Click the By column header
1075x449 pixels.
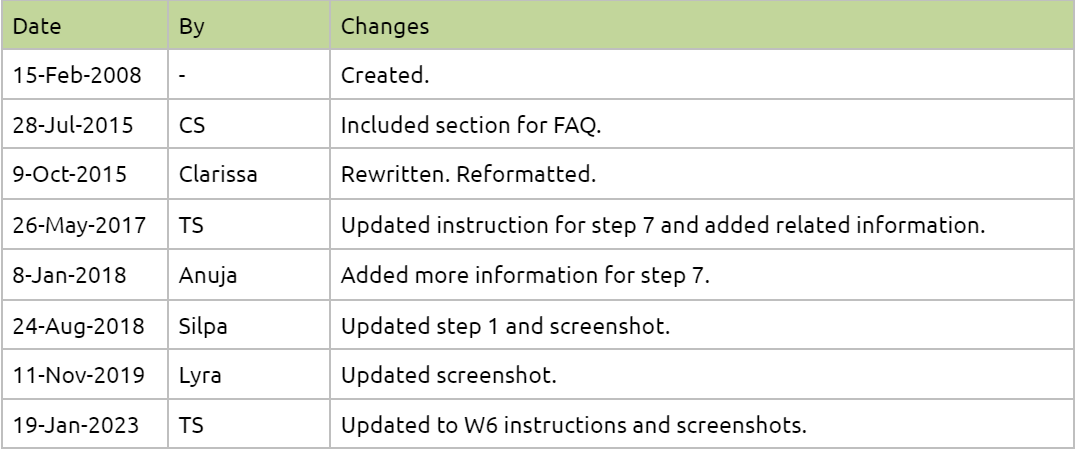pos(192,27)
